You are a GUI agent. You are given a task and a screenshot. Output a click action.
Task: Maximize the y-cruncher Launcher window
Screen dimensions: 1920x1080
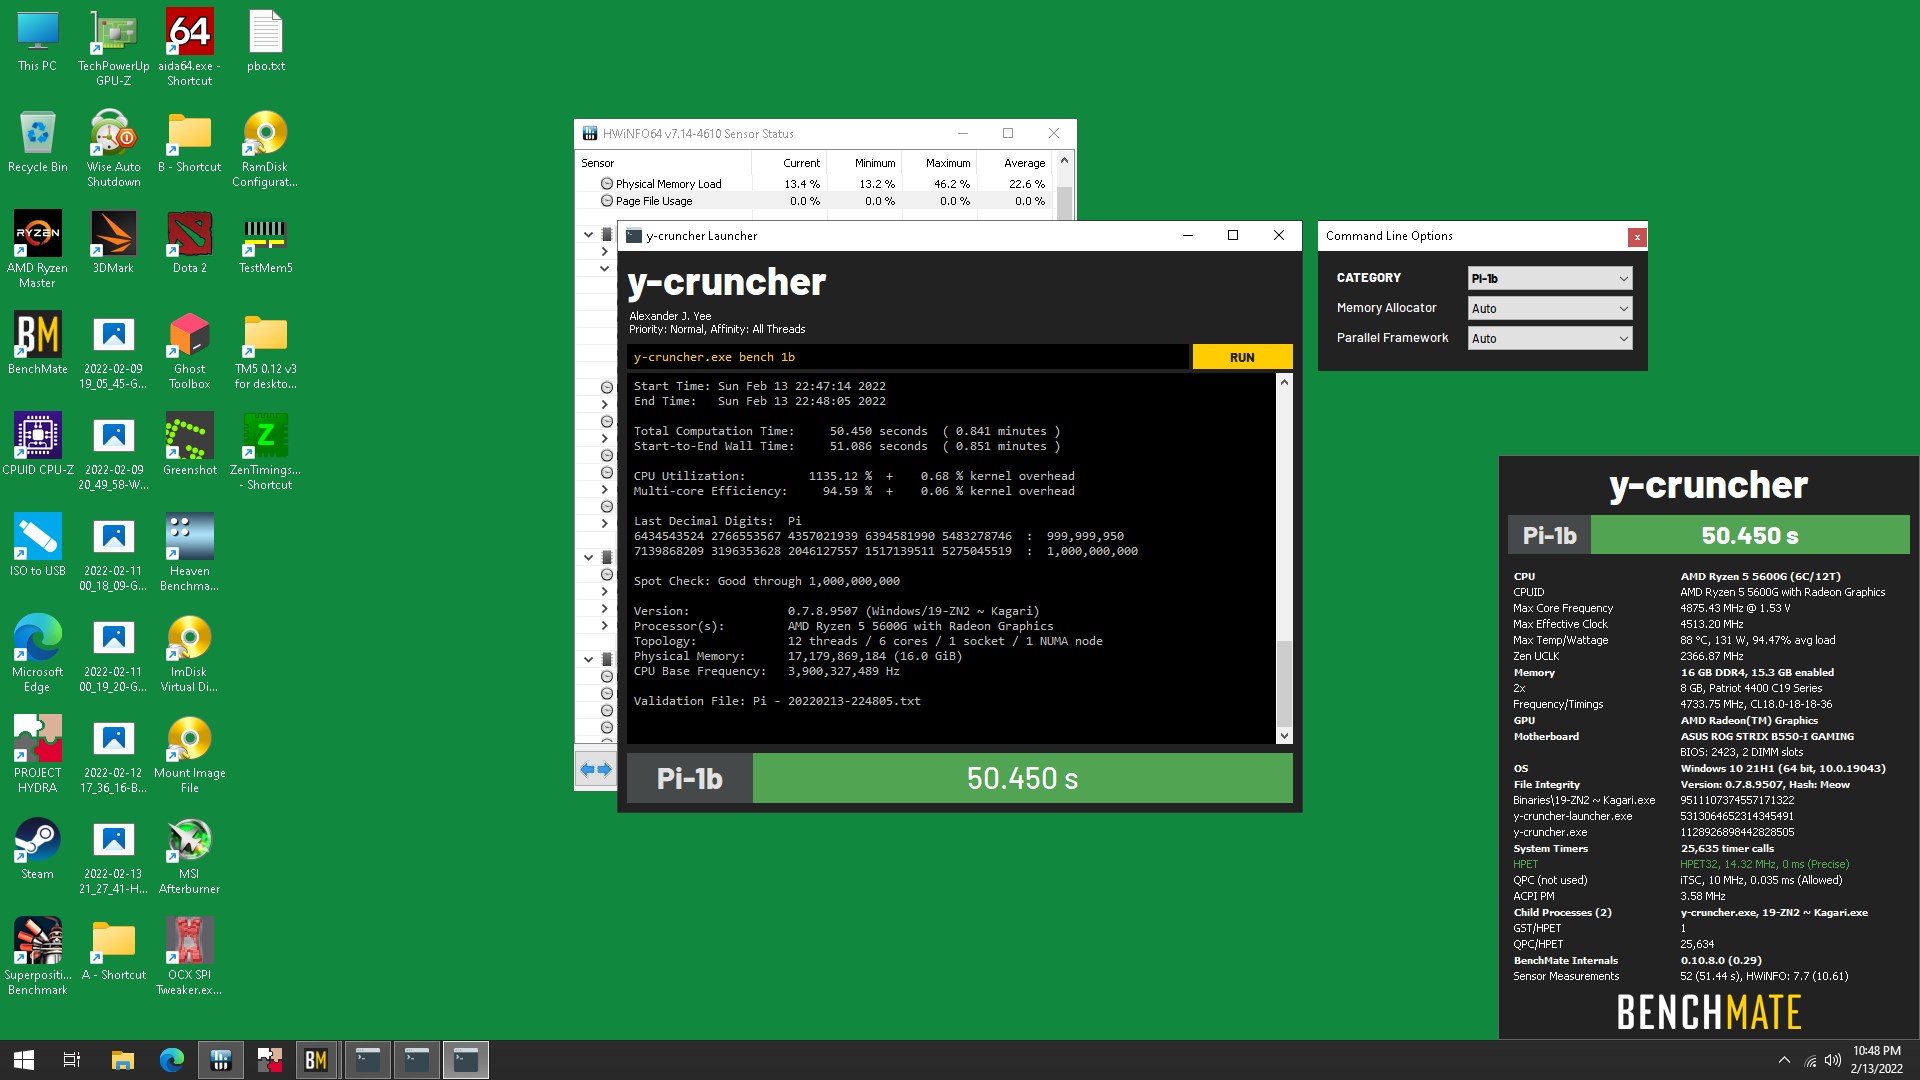(1233, 236)
